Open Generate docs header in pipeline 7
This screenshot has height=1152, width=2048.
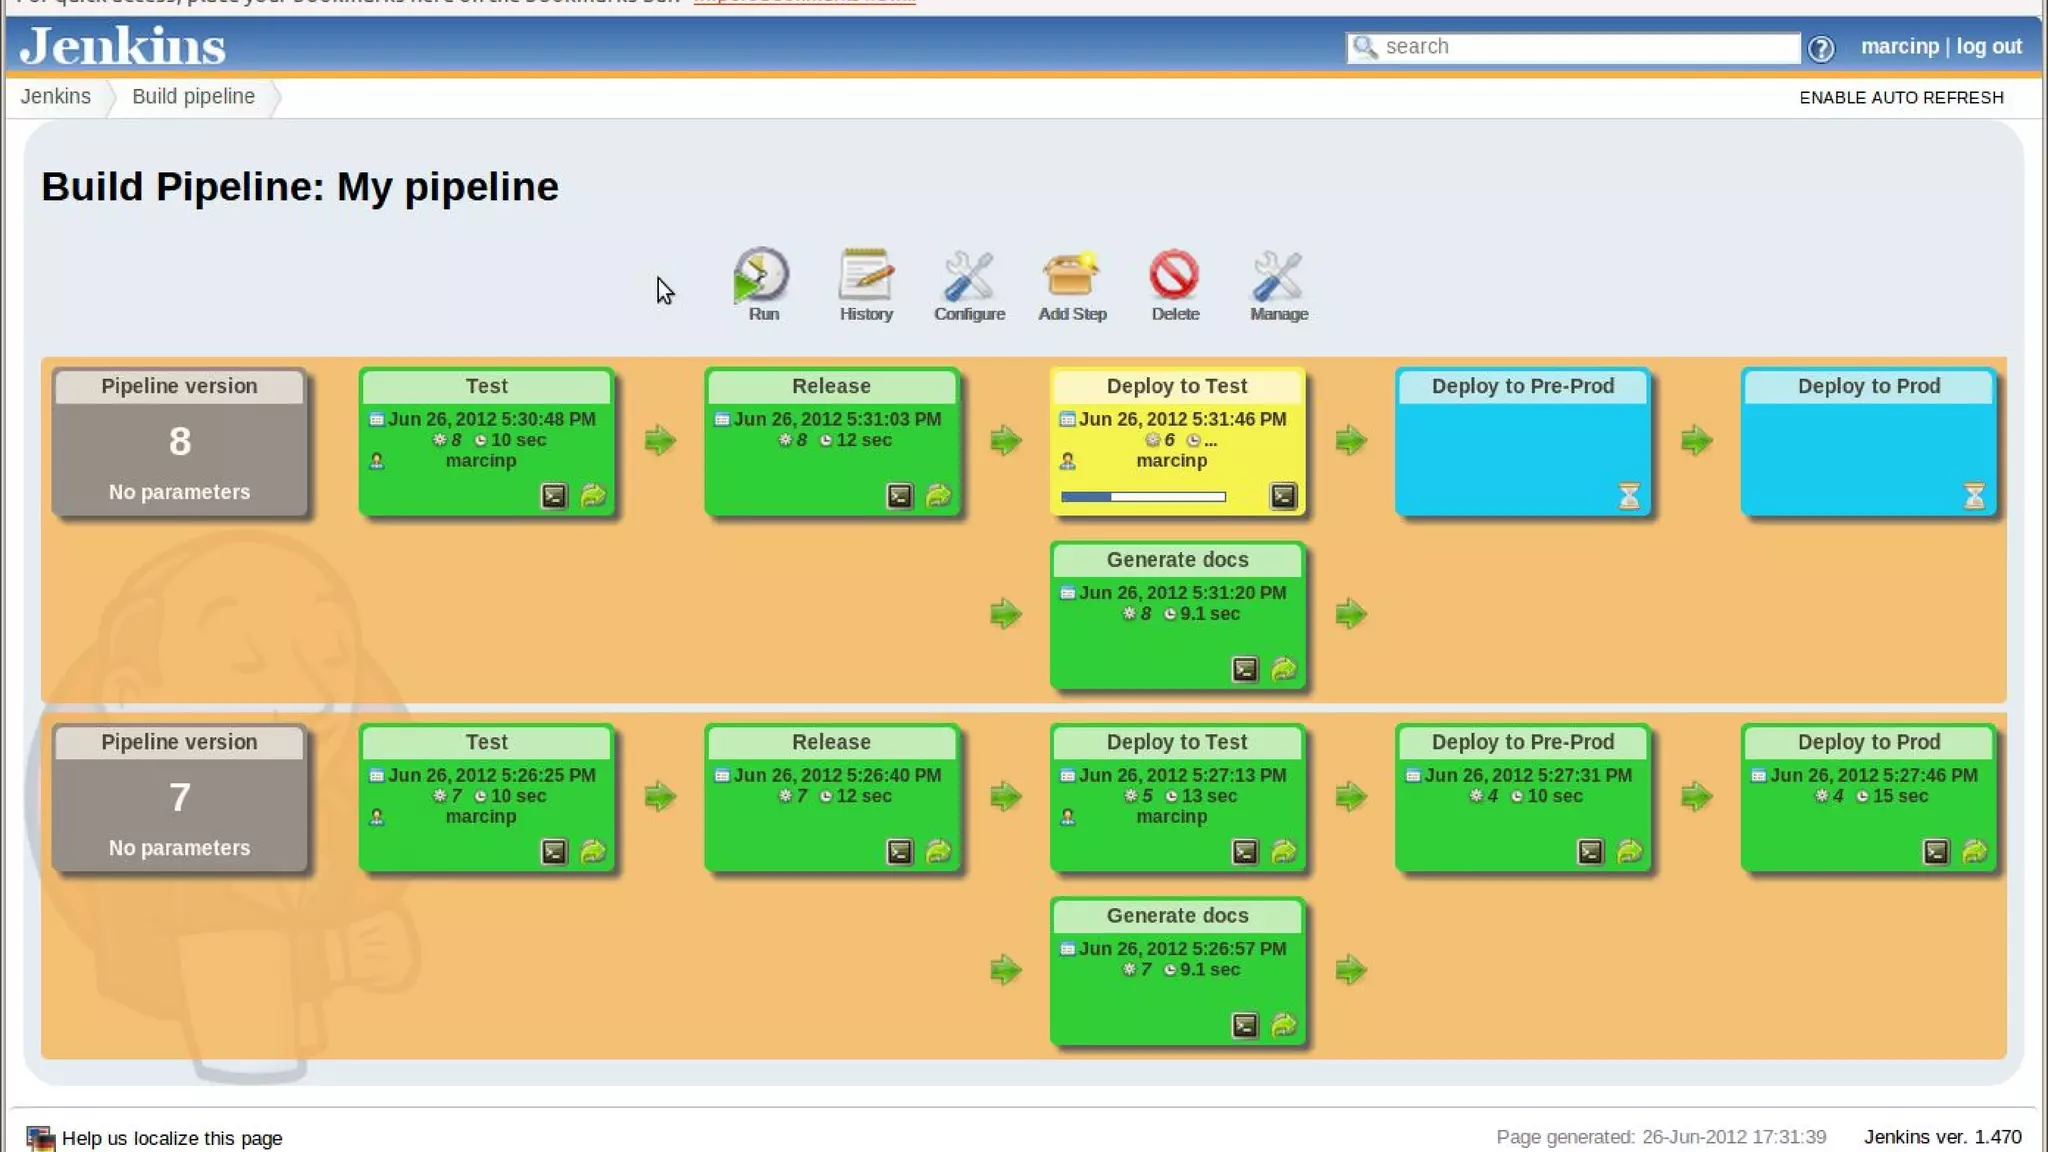pyautogui.click(x=1177, y=915)
